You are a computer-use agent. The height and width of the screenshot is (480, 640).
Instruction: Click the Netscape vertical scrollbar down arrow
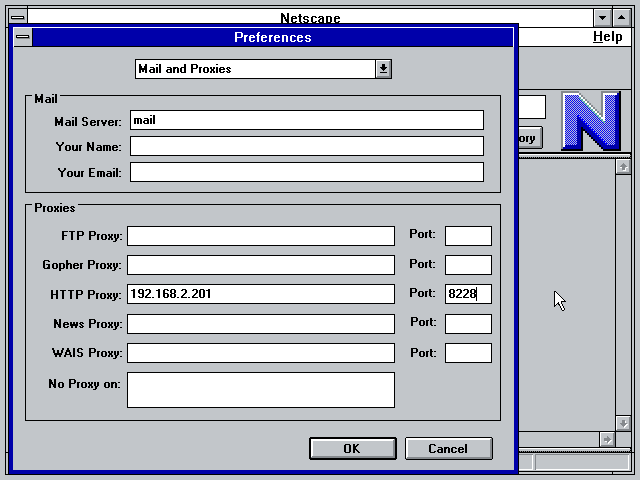pos(623,423)
